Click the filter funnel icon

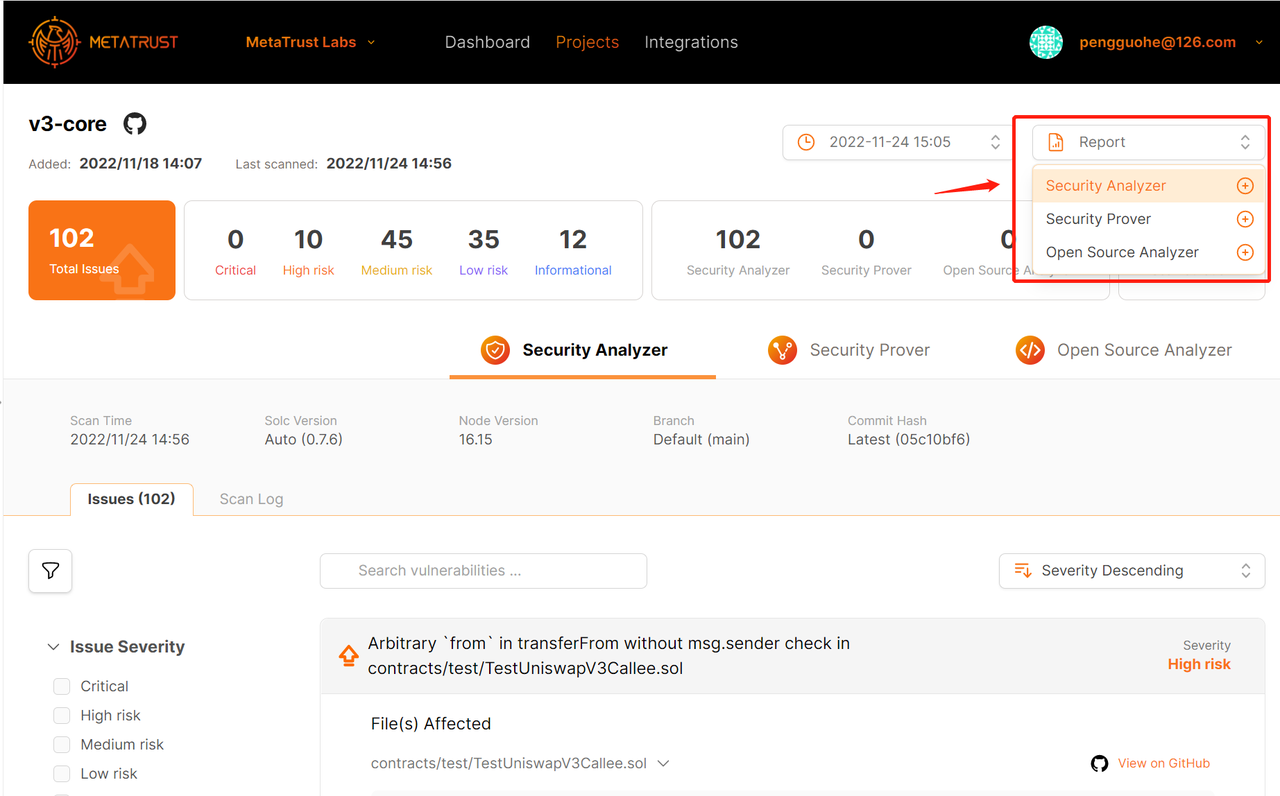coord(50,571)
